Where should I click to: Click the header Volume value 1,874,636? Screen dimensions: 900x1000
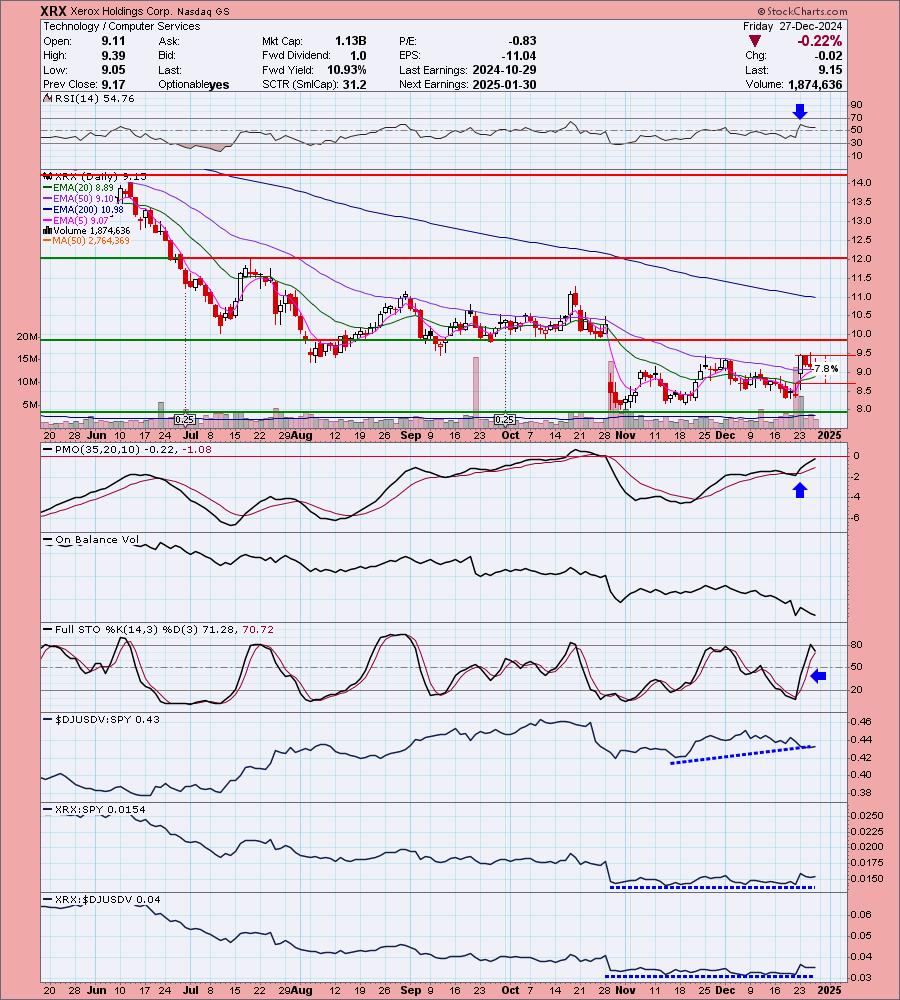[x=815, y=85]
